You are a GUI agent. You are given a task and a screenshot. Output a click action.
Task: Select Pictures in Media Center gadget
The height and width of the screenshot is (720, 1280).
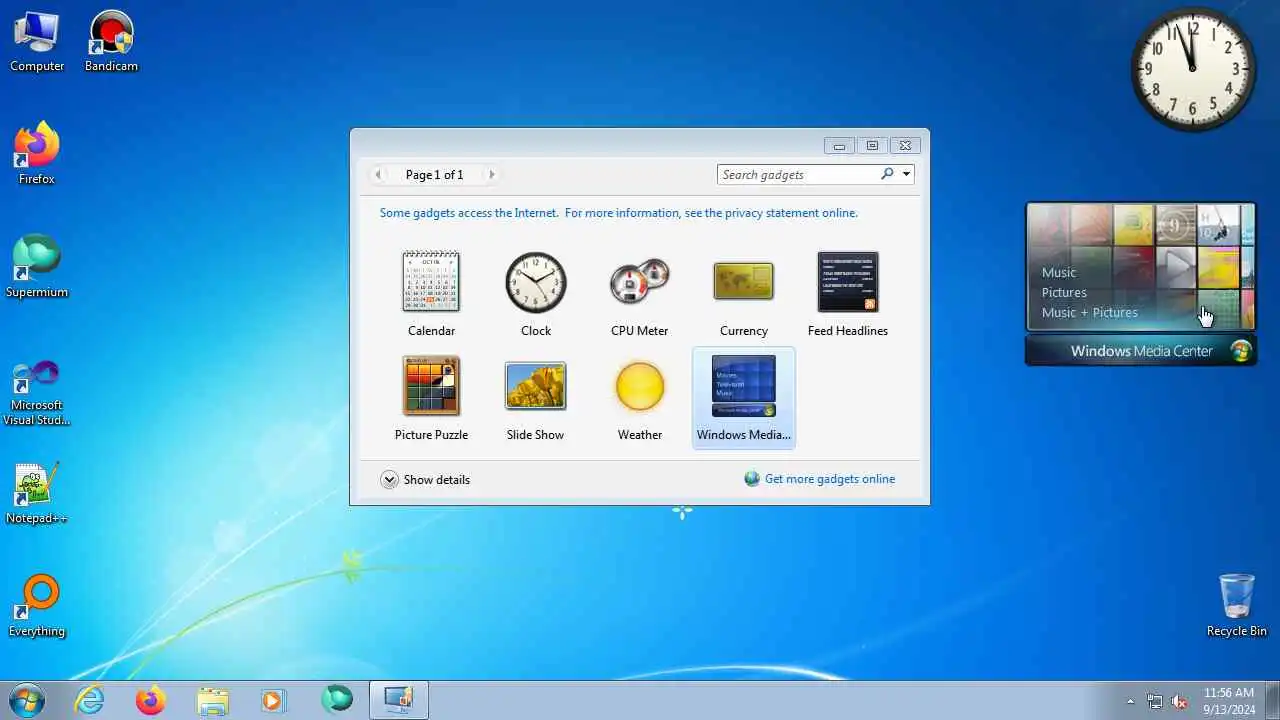click(1064, 292)
